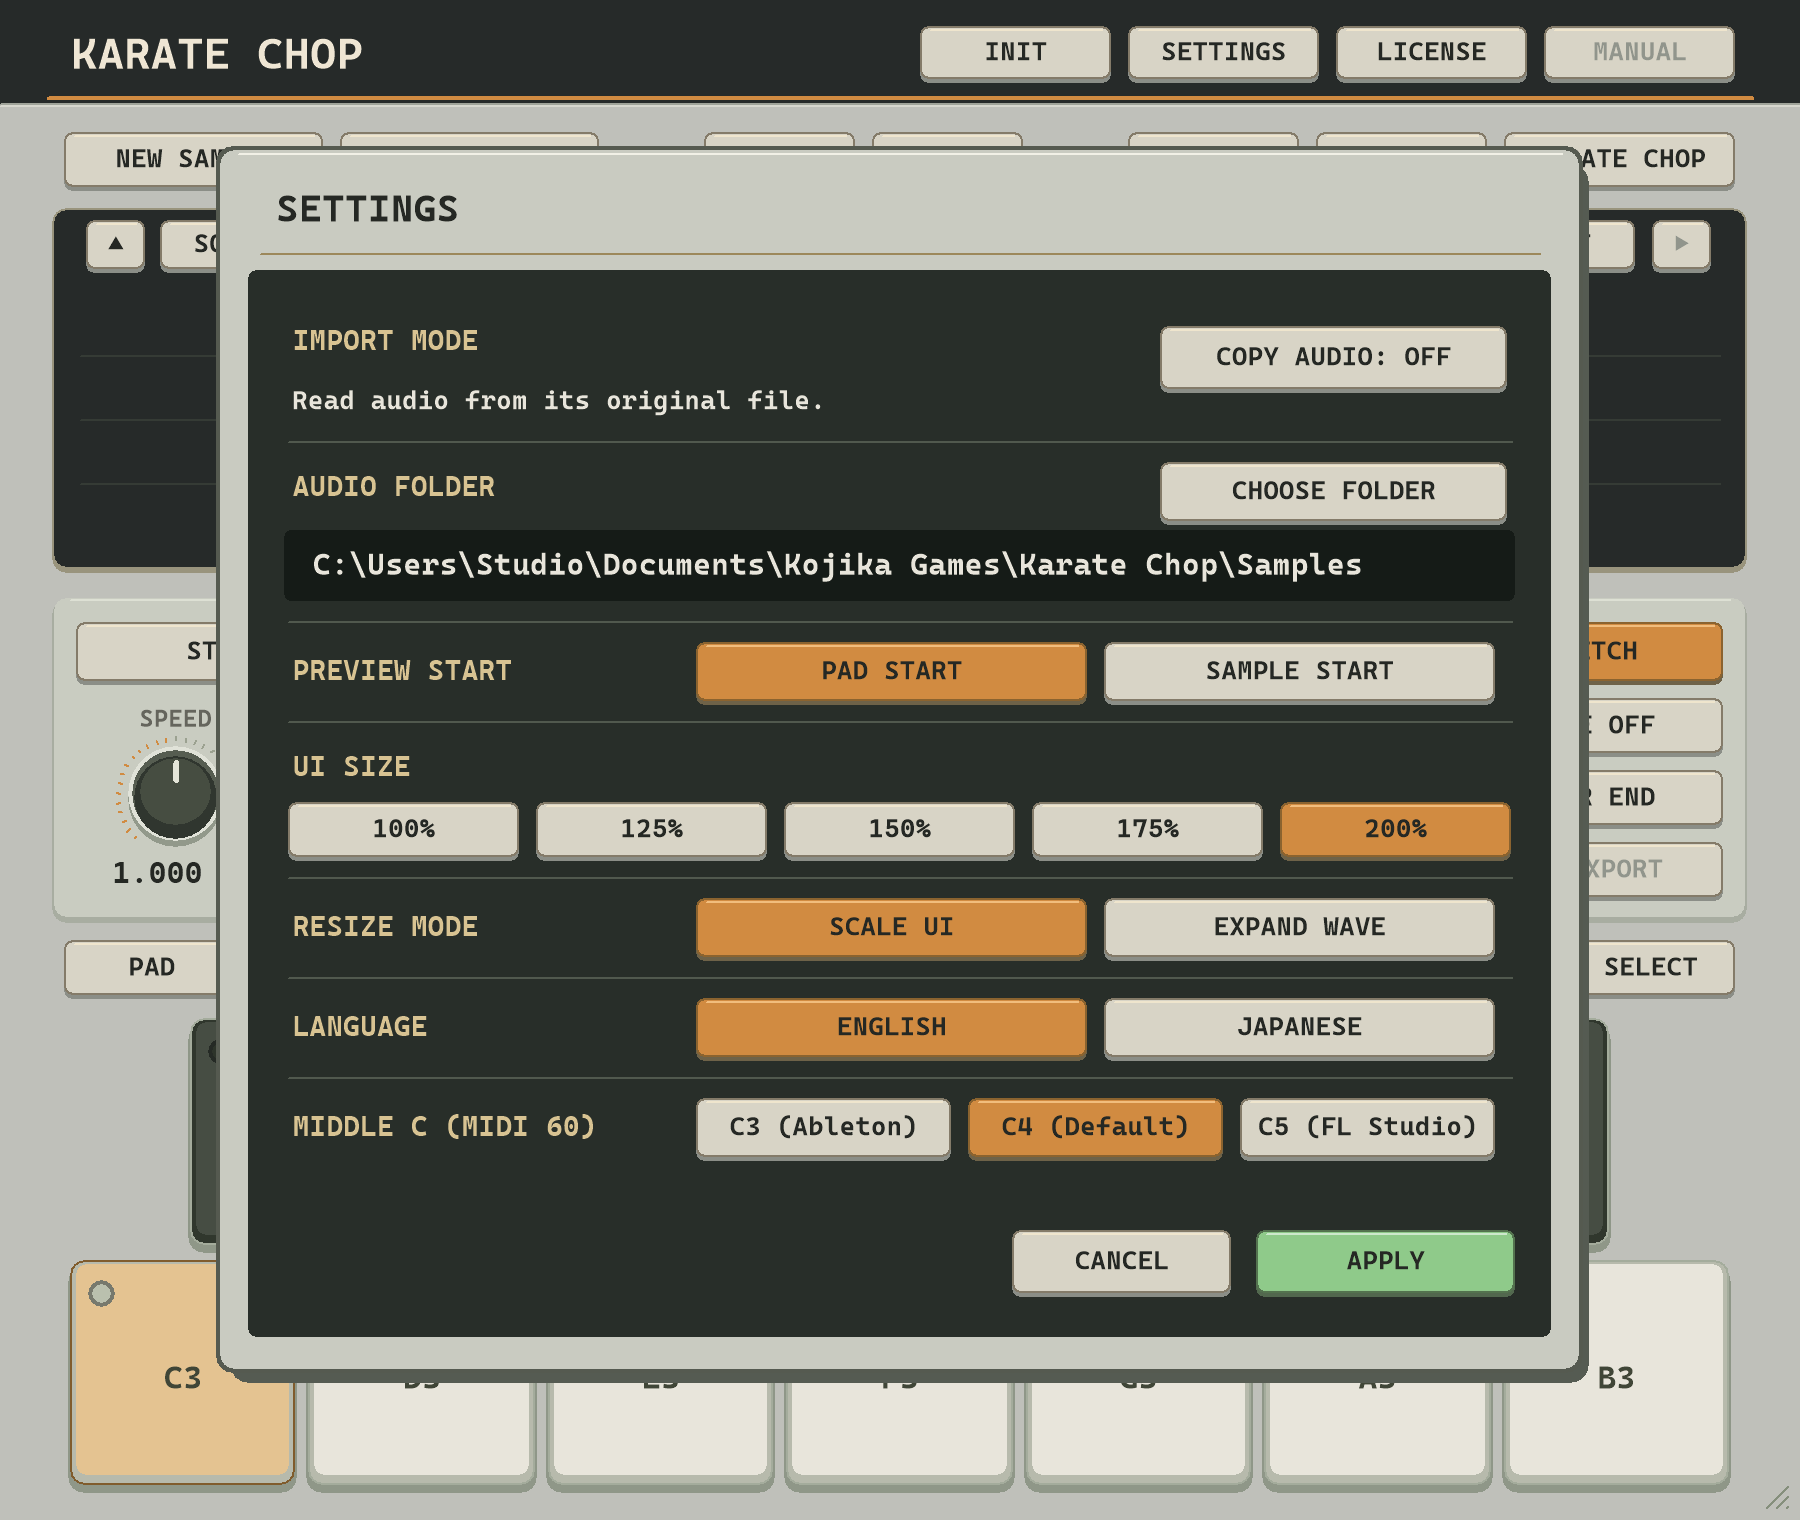Click the Choose Folder button
Screen dimensions: 1800x1520
click(1333, 492)
